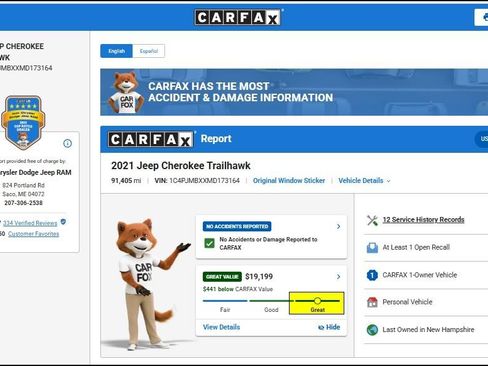The image size is (488, 366).
Task: Click the 'Last Owned in New Hampshire' text
Action: coord(428,330)
